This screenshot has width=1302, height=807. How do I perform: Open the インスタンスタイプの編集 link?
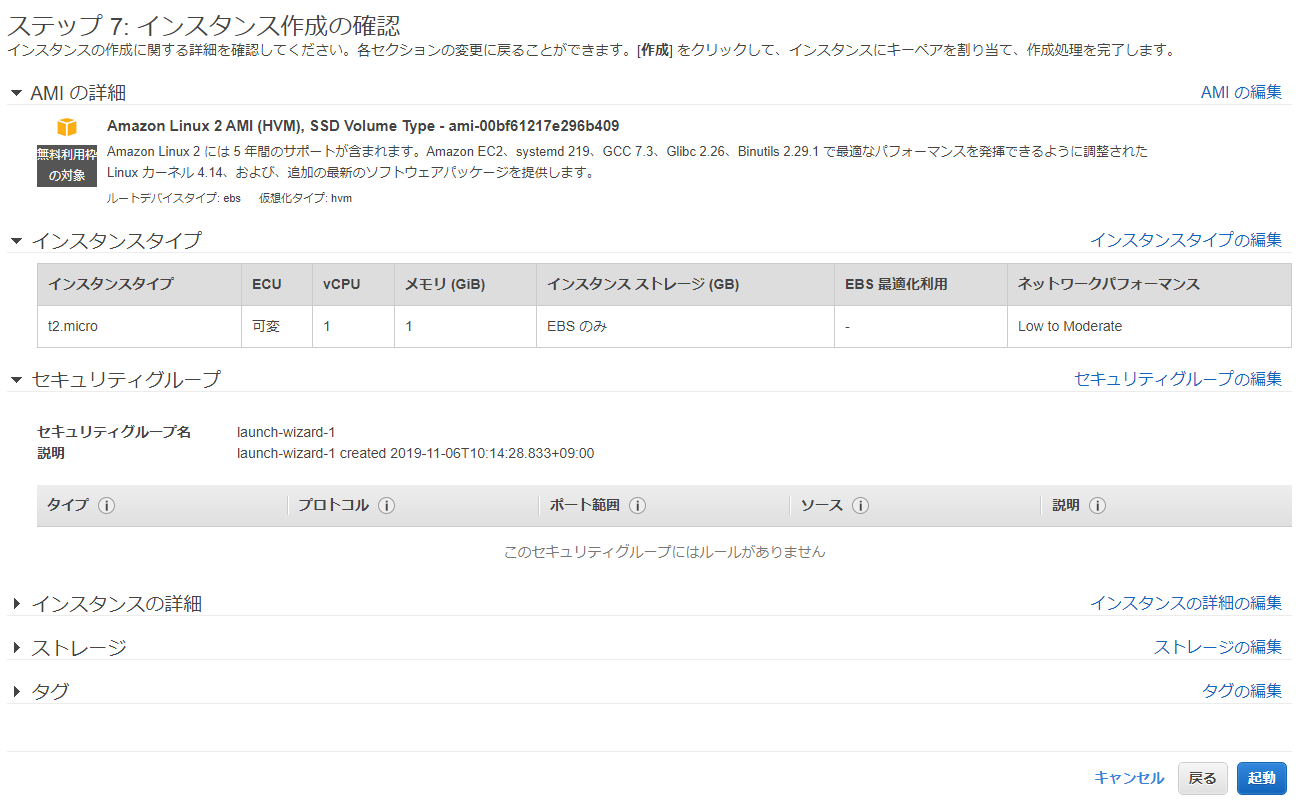click(x=1186, y=240)
